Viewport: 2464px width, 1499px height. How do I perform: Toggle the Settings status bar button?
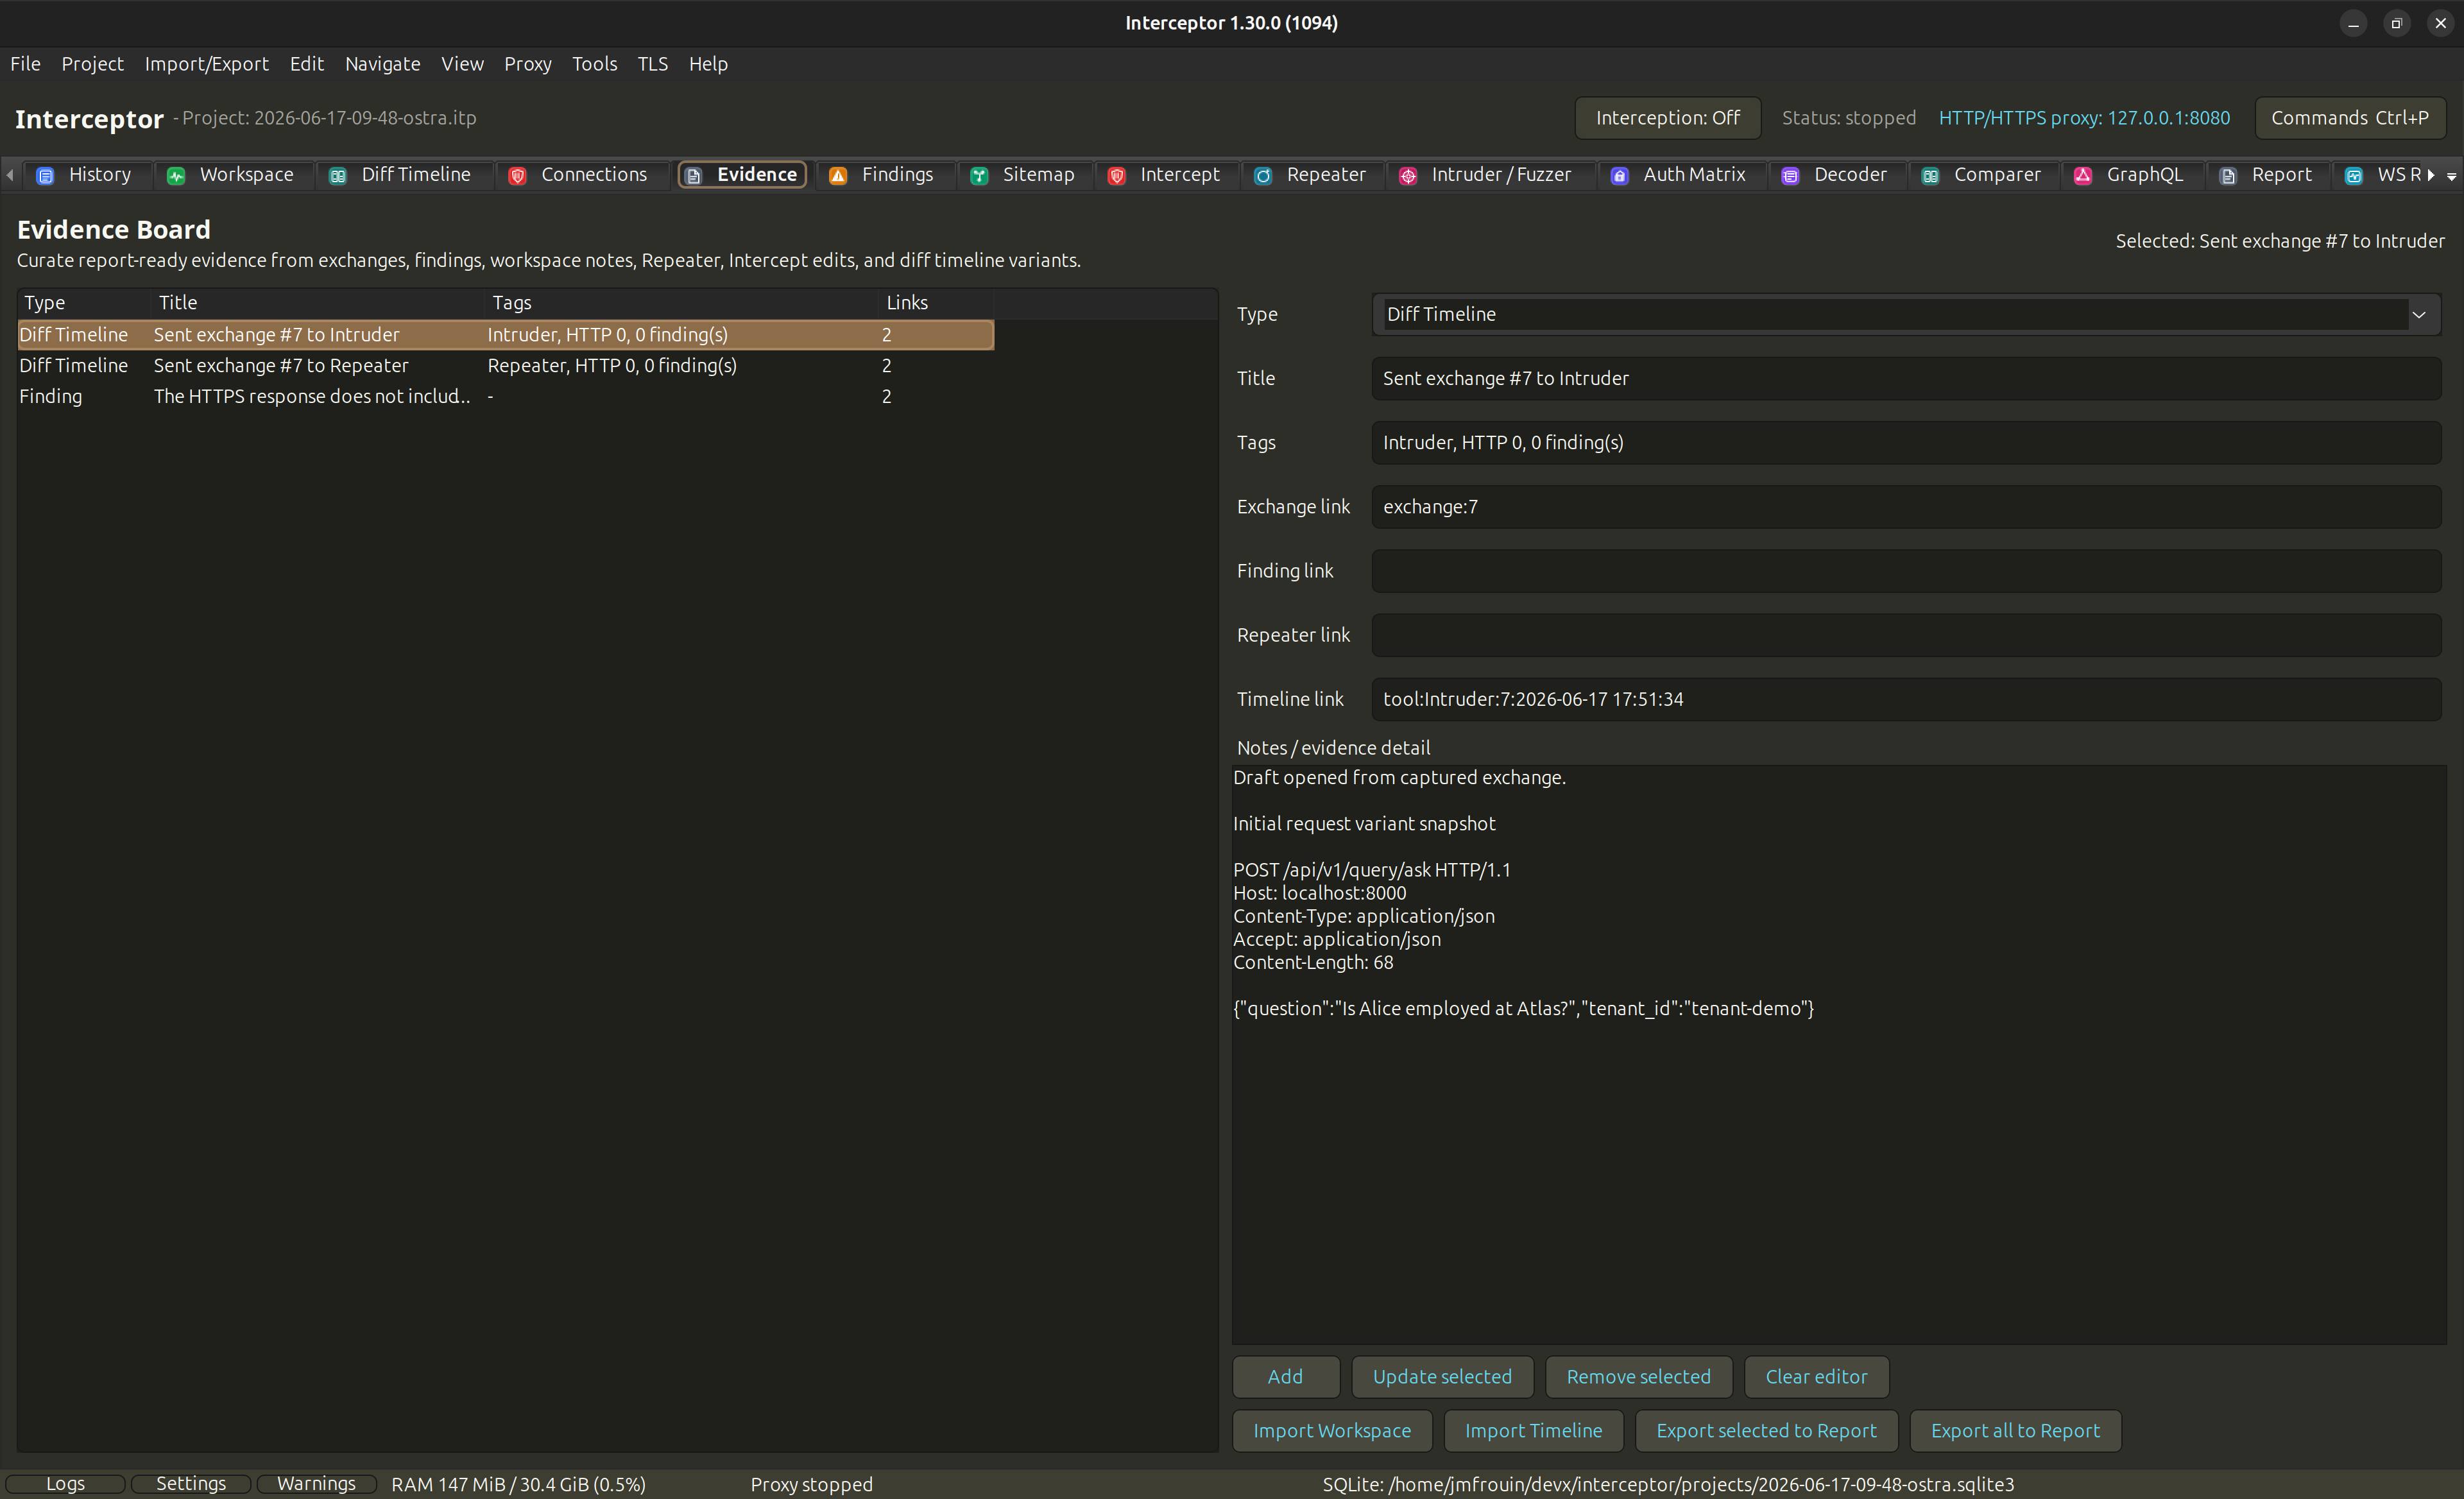pyautogui.click(x=190, y=1484)
